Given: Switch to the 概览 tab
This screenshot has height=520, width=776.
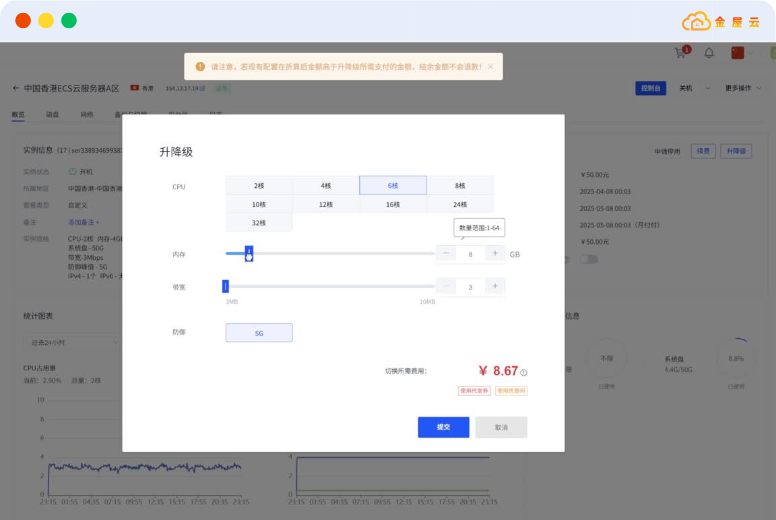Looking at the screenshot, I should (18, 115).
